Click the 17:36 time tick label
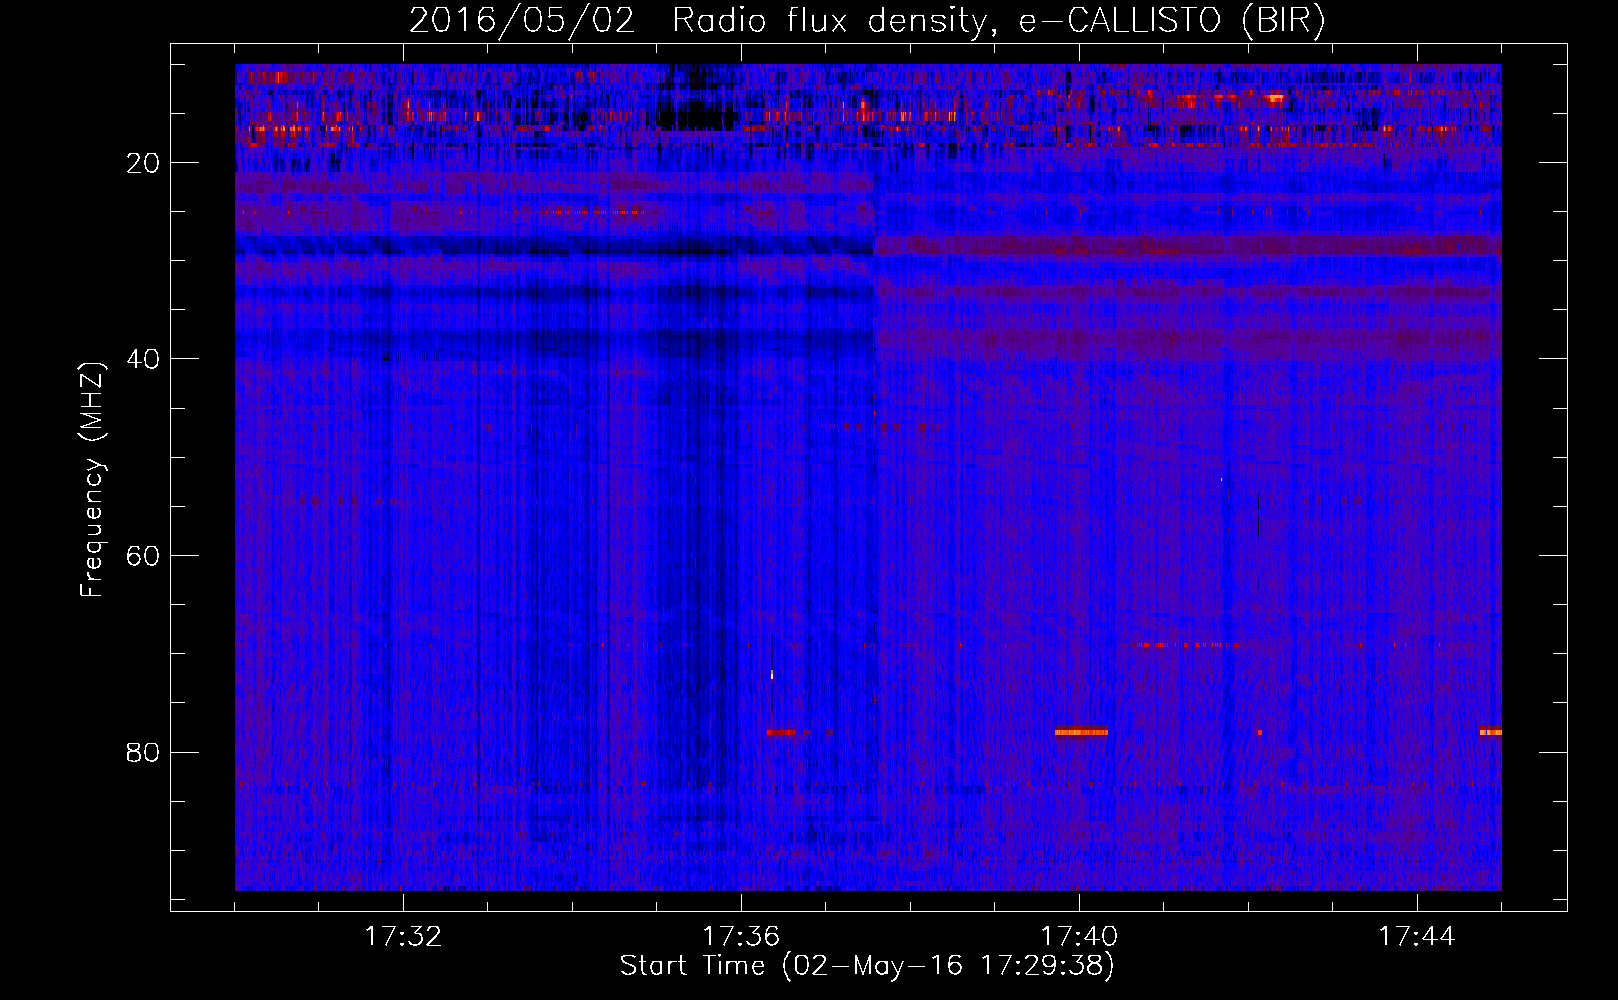The height and width of the screenshot is (1000, 1618). point(741,937)
